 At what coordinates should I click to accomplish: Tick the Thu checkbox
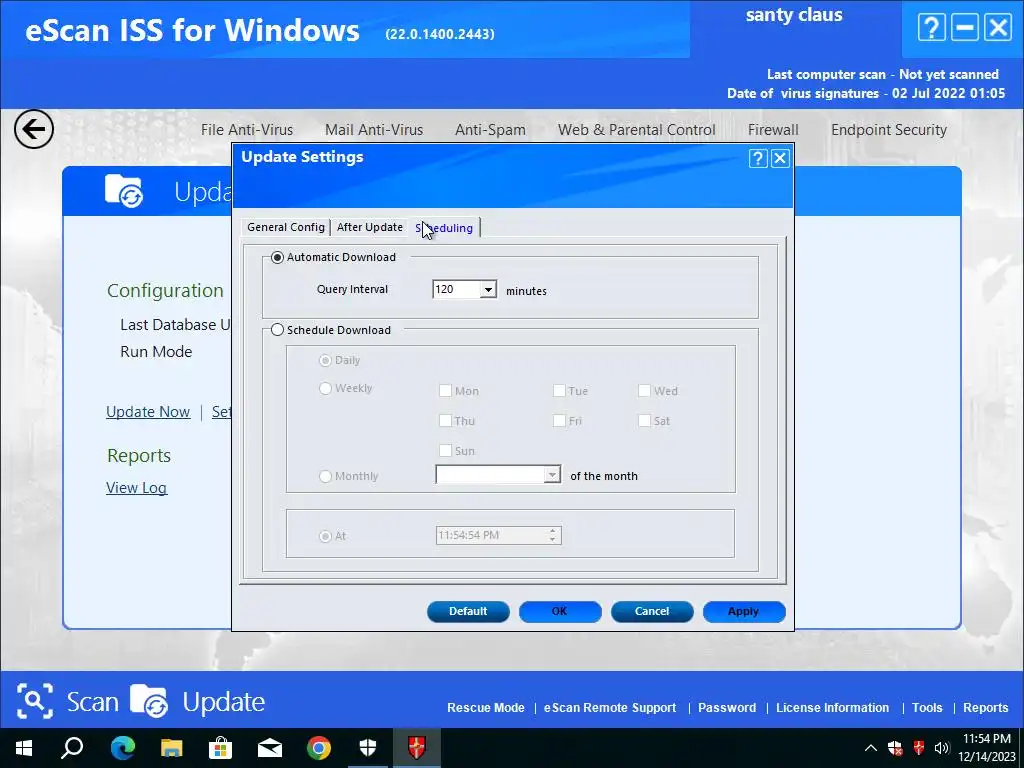pos(445,421)
